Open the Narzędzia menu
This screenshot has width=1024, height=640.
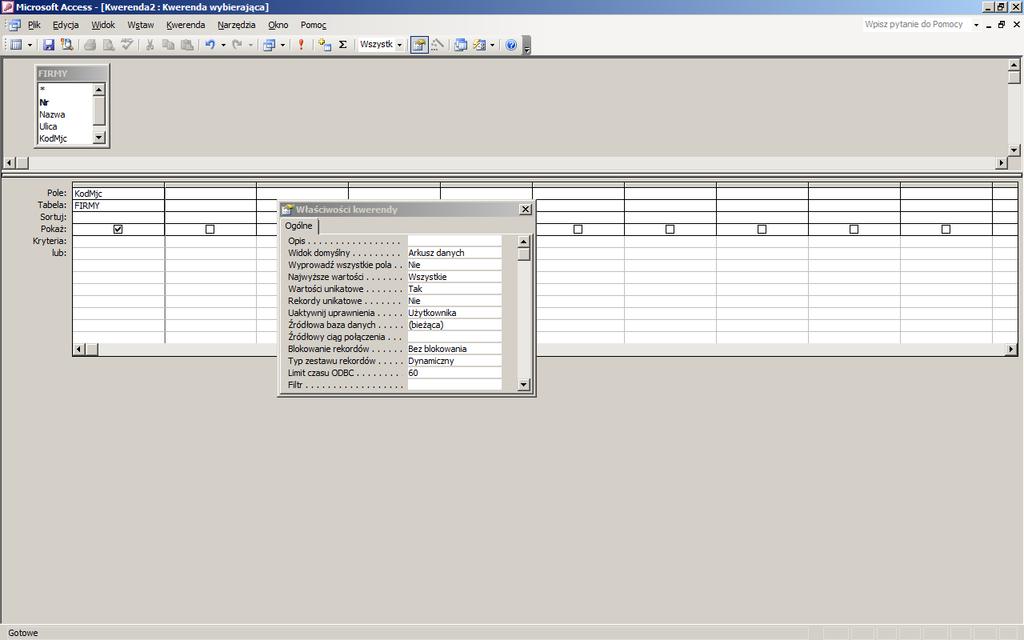[x=236, y=25]
